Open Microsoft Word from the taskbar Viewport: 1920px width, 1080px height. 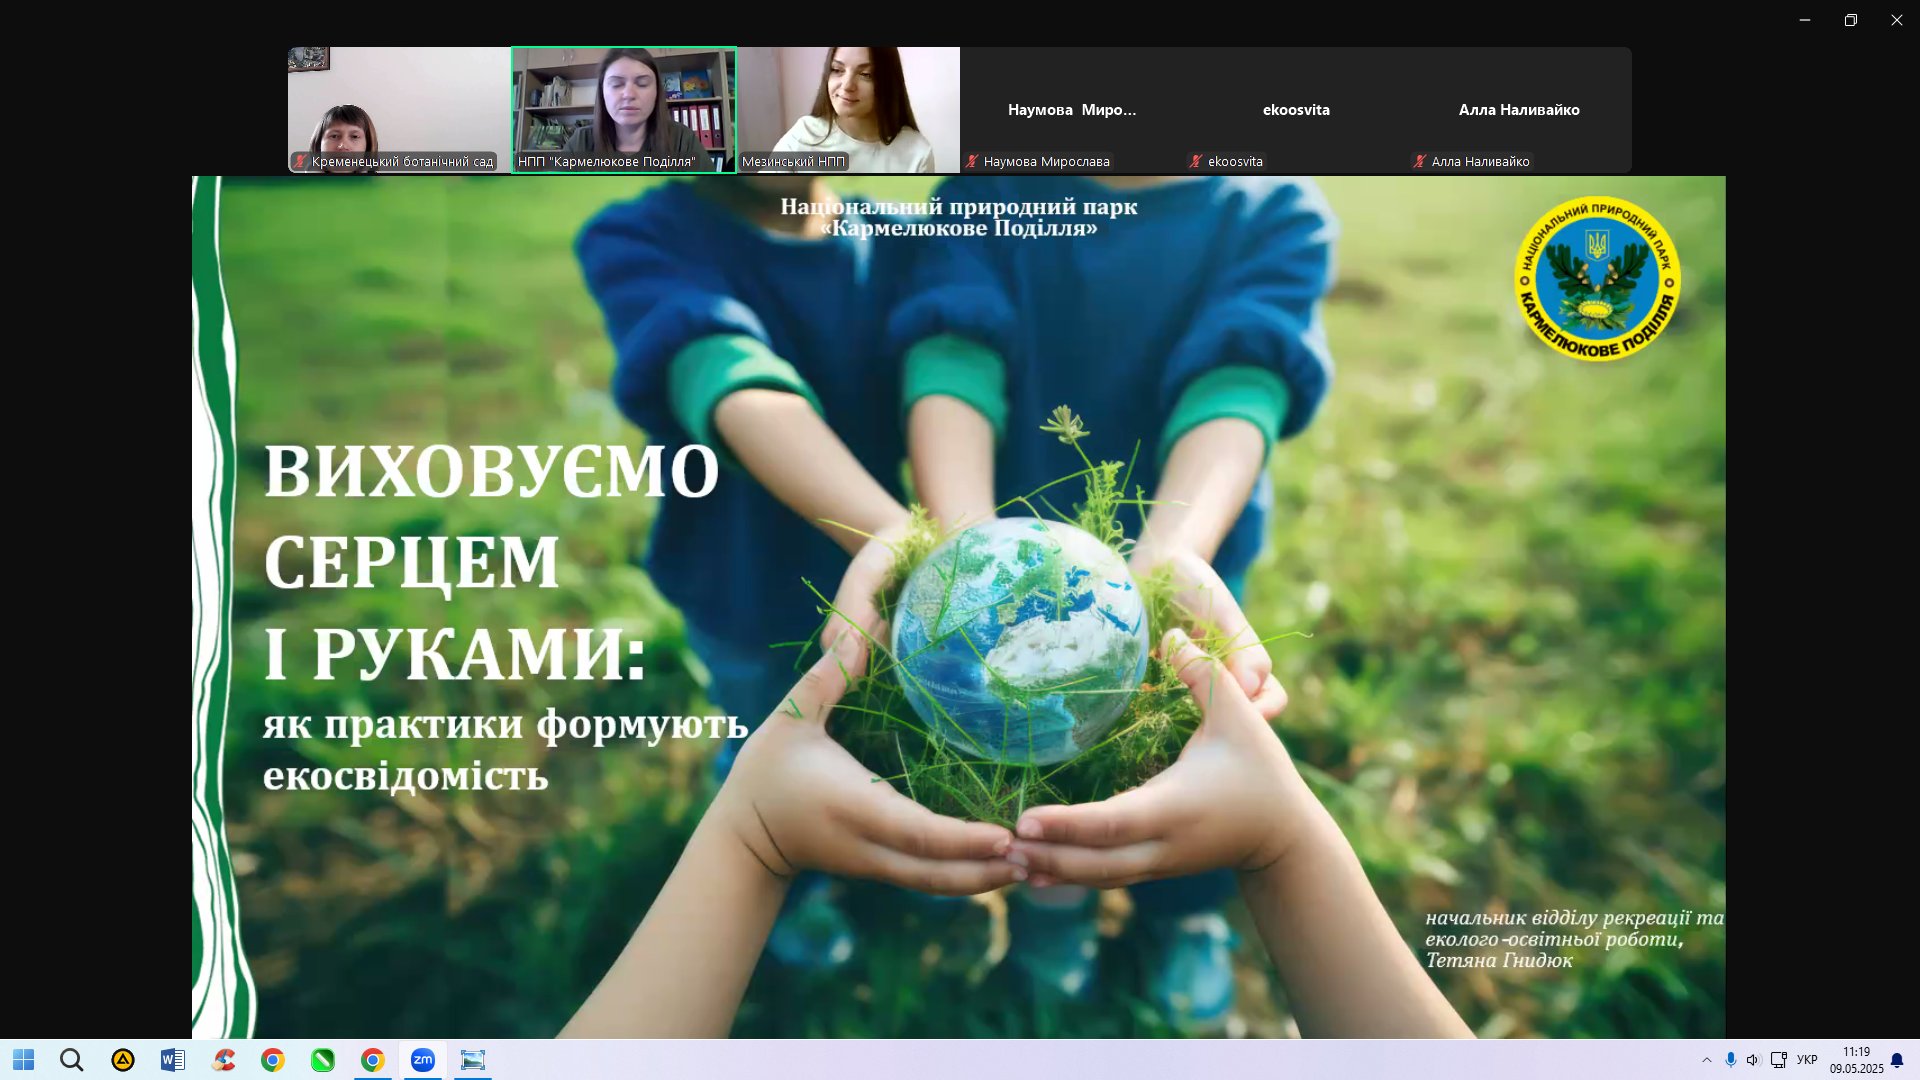point(173,1060)
